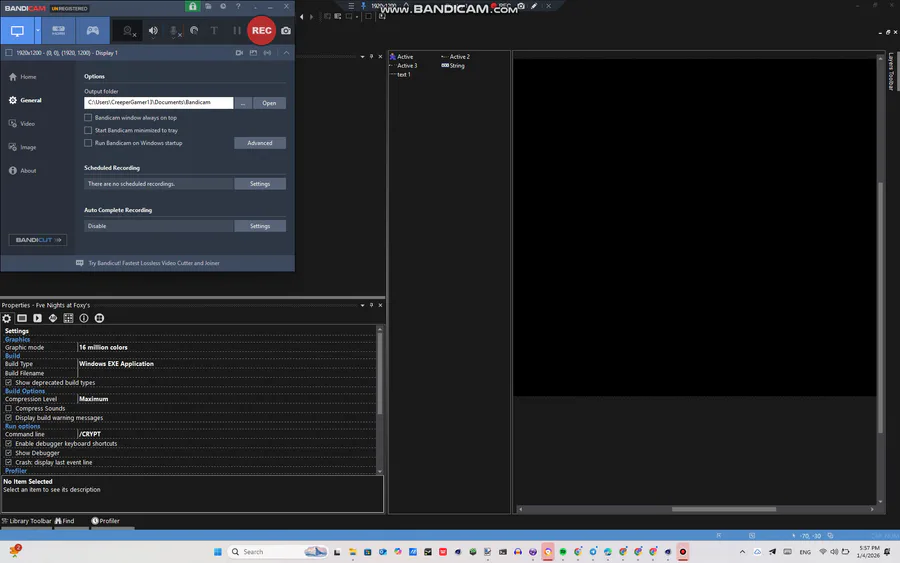
Task: Toggle the Display 1 capture area checkbox
Action: coord(9,53)
